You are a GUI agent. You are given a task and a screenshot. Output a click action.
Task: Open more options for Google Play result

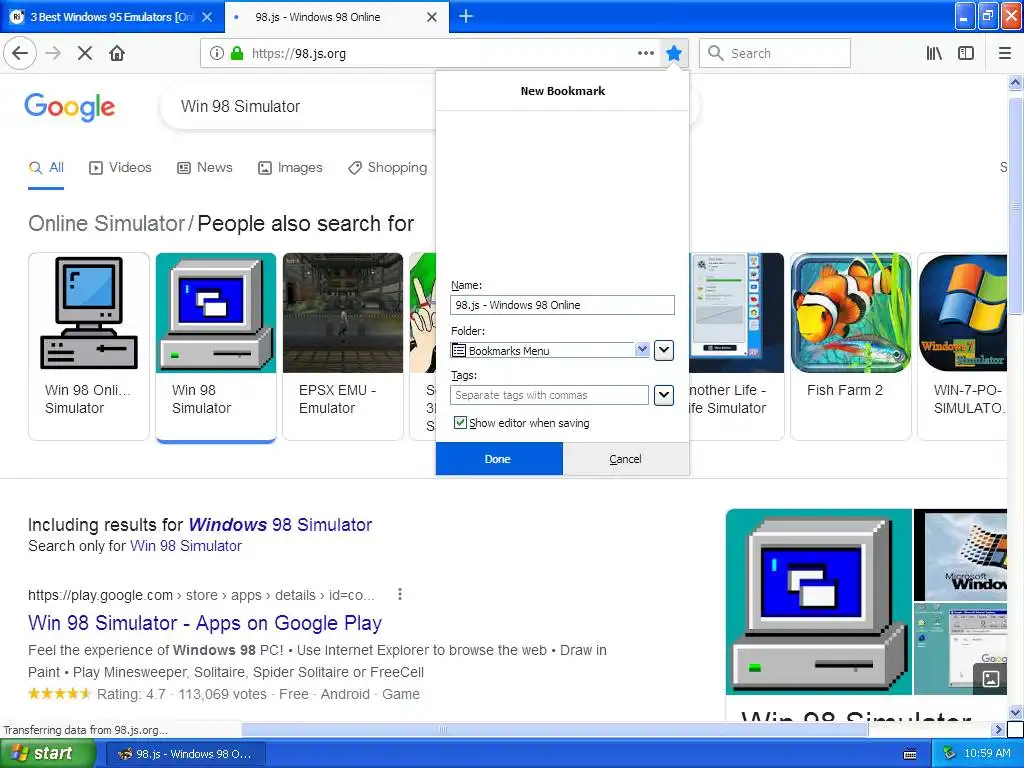(400, 594)
